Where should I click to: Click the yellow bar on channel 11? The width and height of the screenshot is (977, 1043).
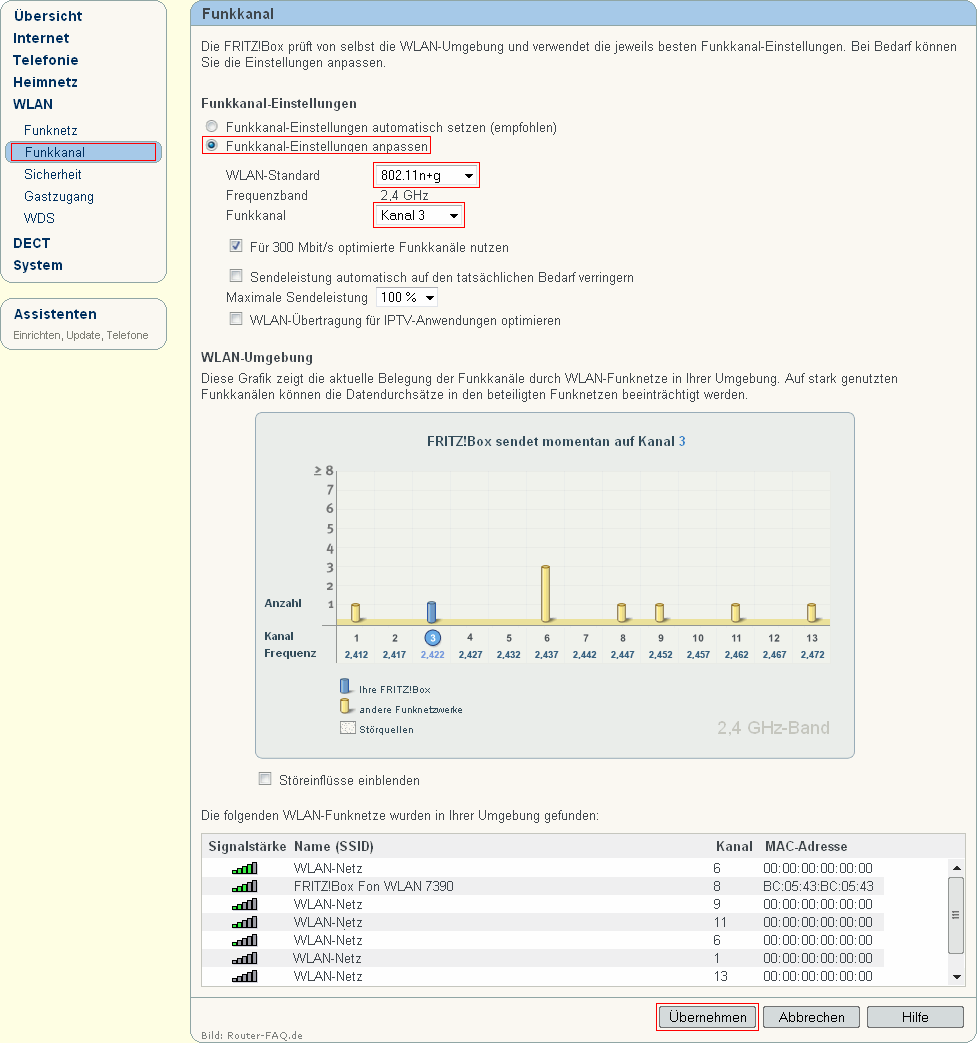(736, 613)
